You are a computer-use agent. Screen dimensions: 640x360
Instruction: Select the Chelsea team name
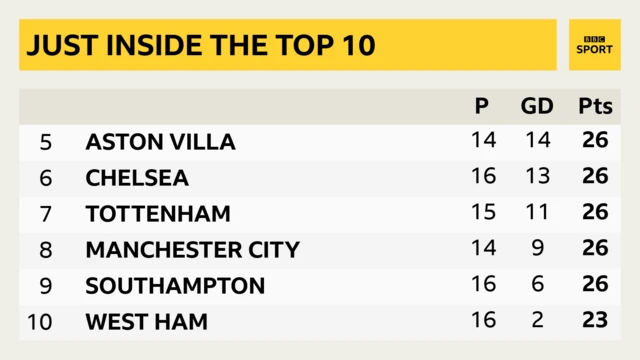pos(137,178)
